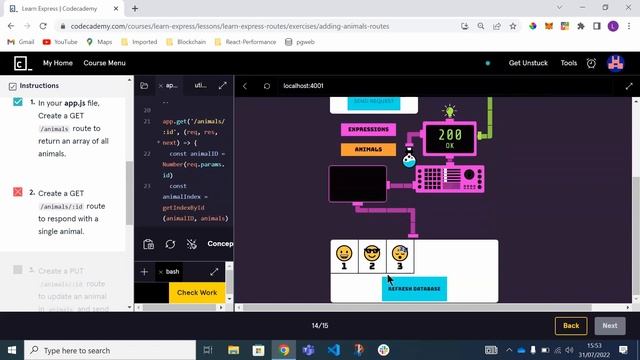
Task: Click the share page icon in address bar
Action: coord(497,26)
